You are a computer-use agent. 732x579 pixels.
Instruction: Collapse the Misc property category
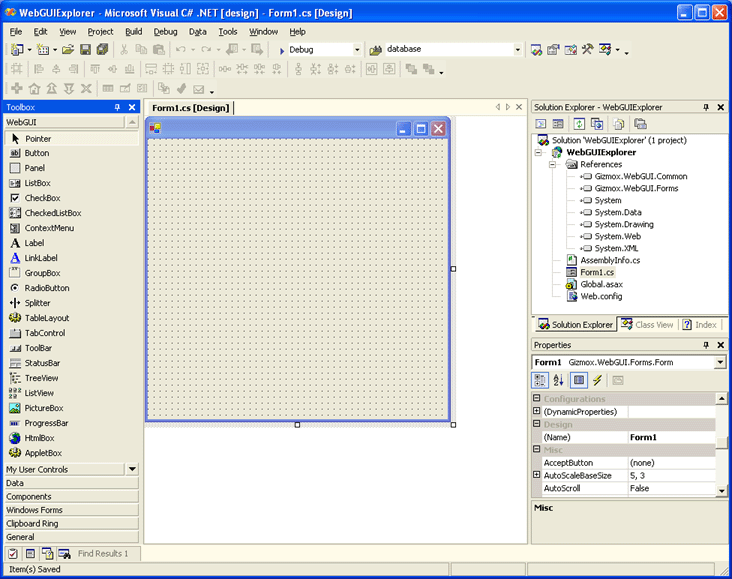(536, 449)
